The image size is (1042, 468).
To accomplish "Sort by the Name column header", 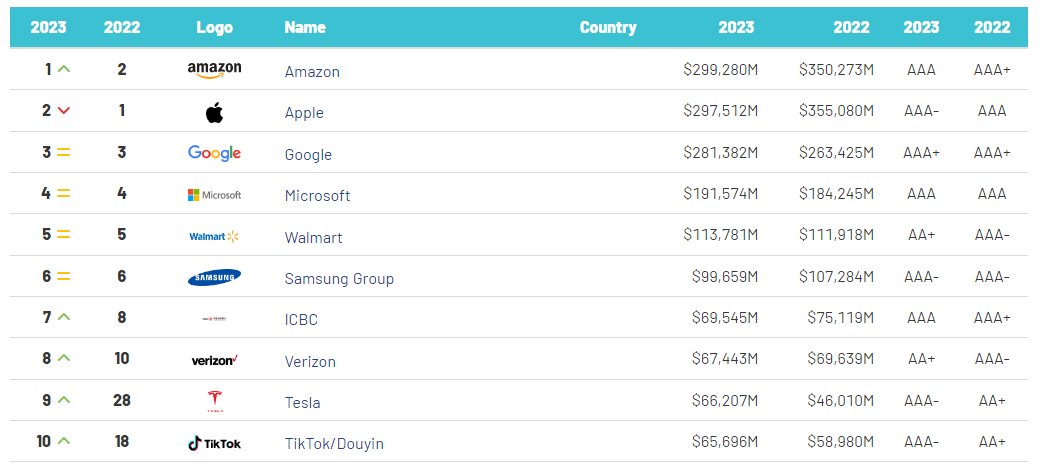I will 305,27.
